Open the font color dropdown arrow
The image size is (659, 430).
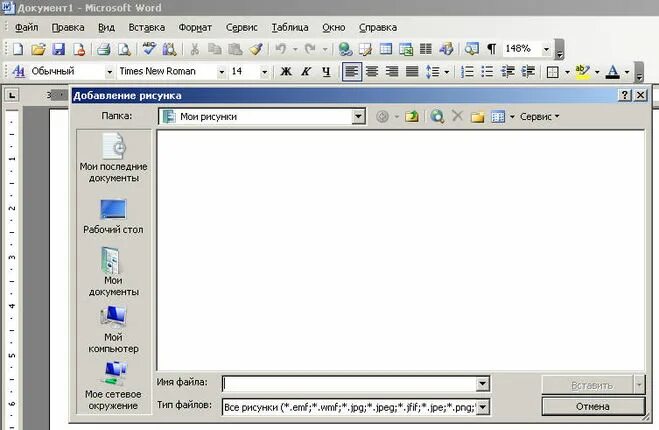[627, 72]
